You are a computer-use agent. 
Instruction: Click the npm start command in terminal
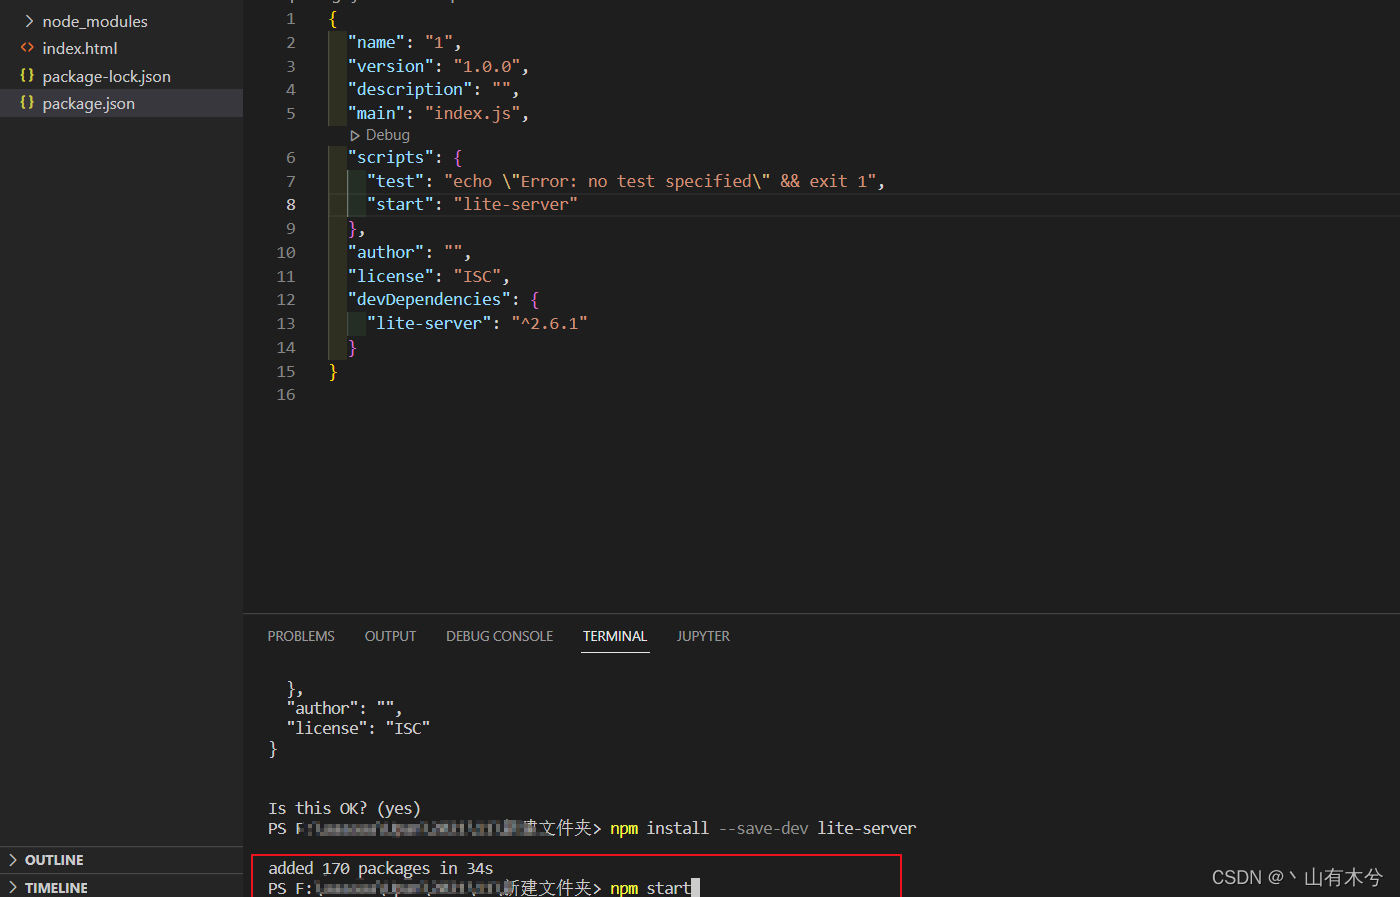click(x=651, y=888)
